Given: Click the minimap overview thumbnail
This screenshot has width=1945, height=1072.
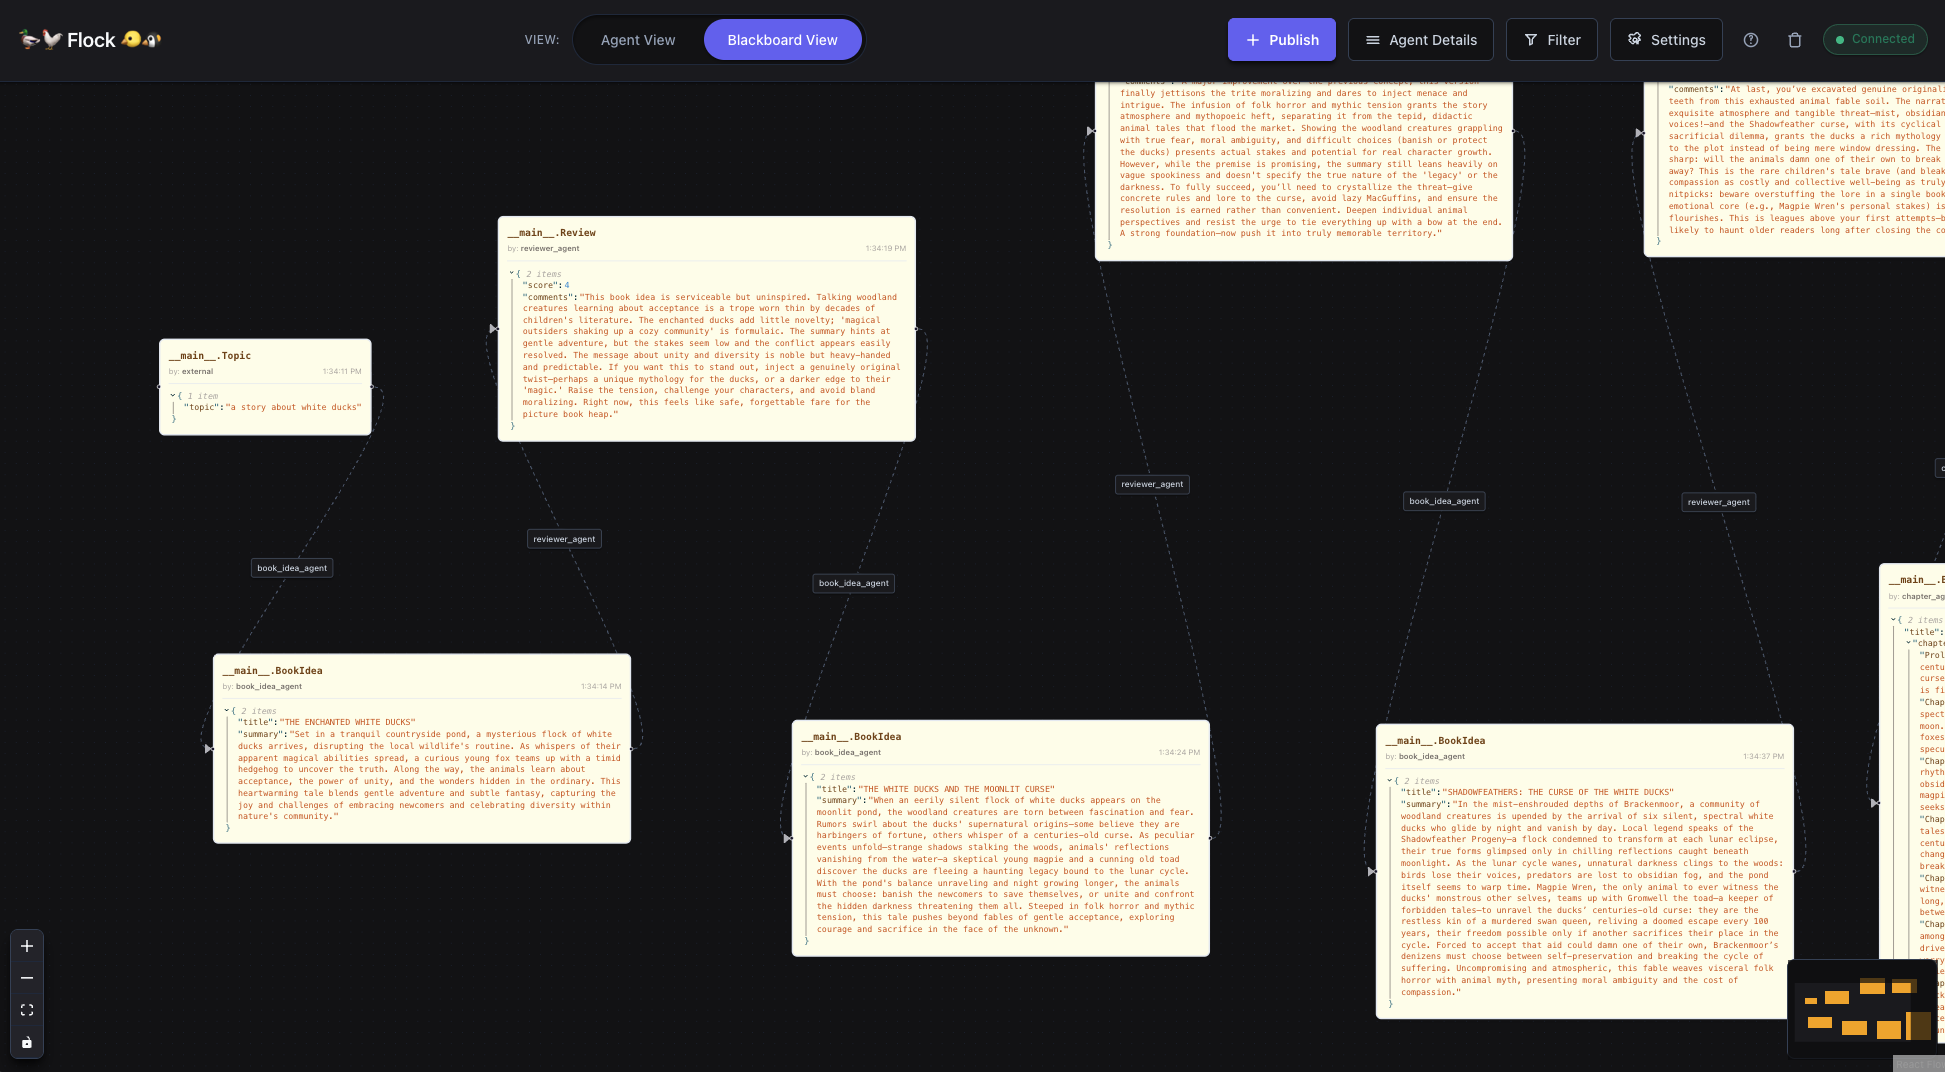Looking at the screenshot, I should pos(1861,1010).
